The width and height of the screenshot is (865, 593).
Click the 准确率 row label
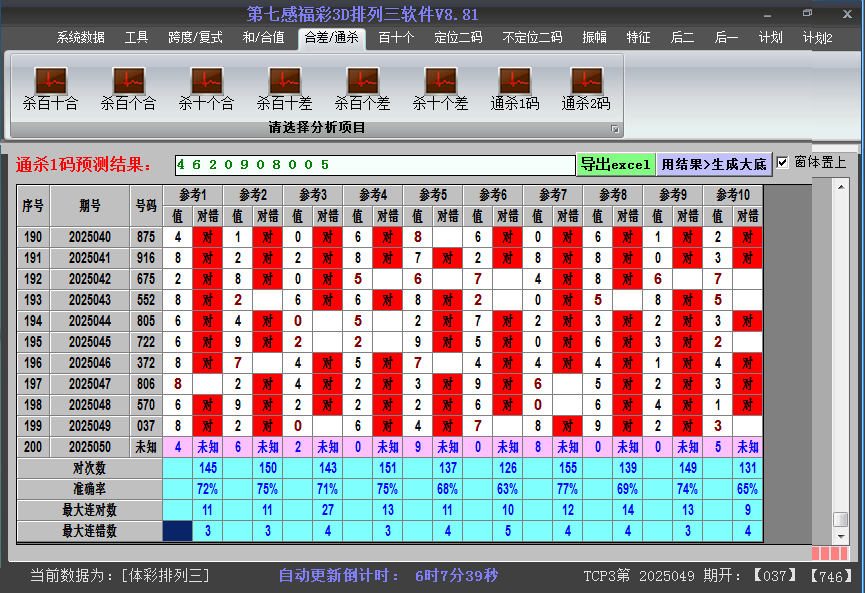pos(89,489)
